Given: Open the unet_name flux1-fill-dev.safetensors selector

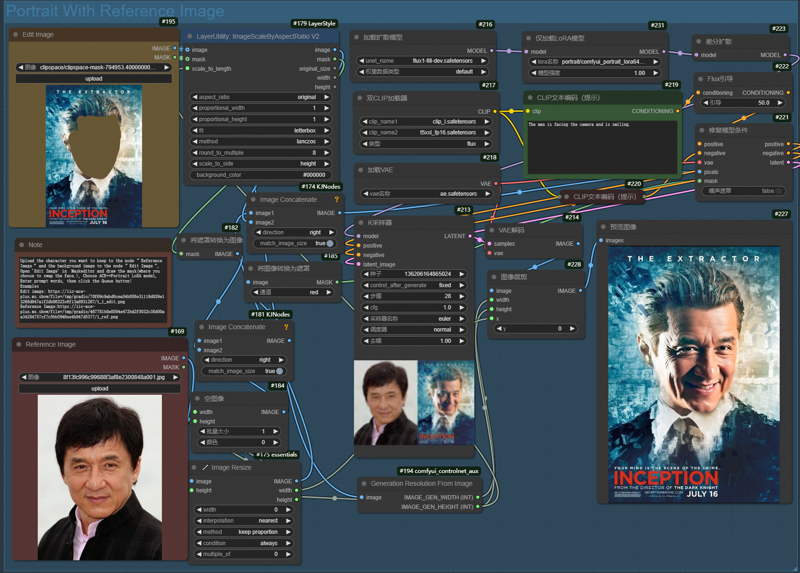Looking at the screenshot, I should pos(422,61).
